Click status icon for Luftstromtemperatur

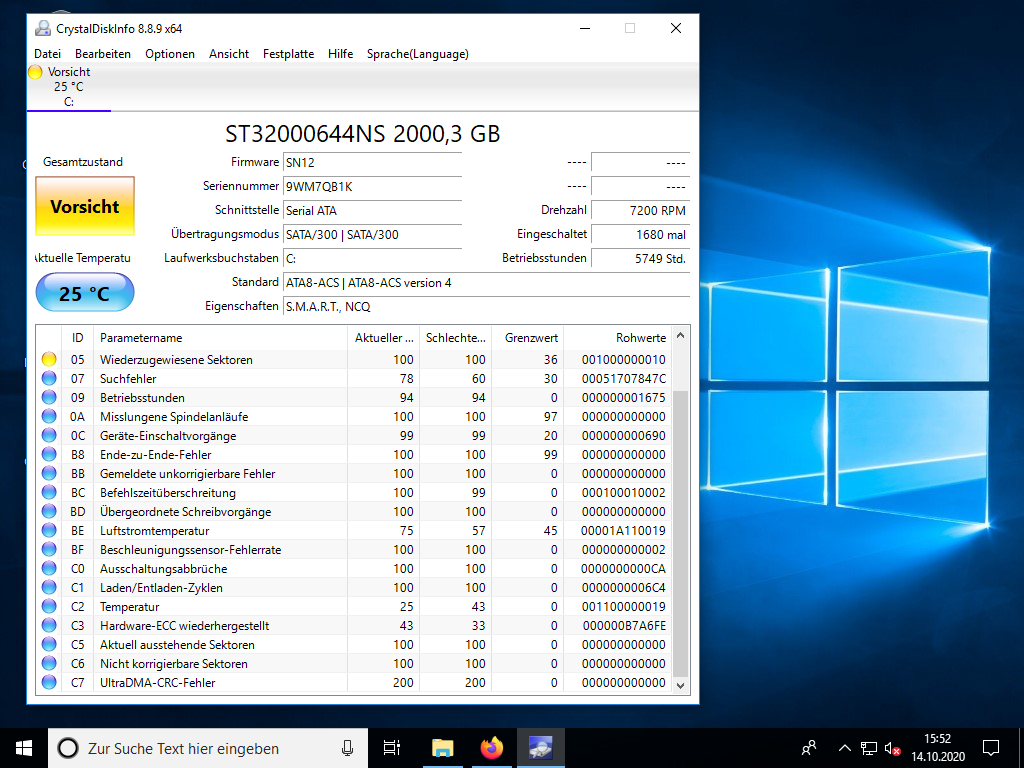click(x=49, y=530)
